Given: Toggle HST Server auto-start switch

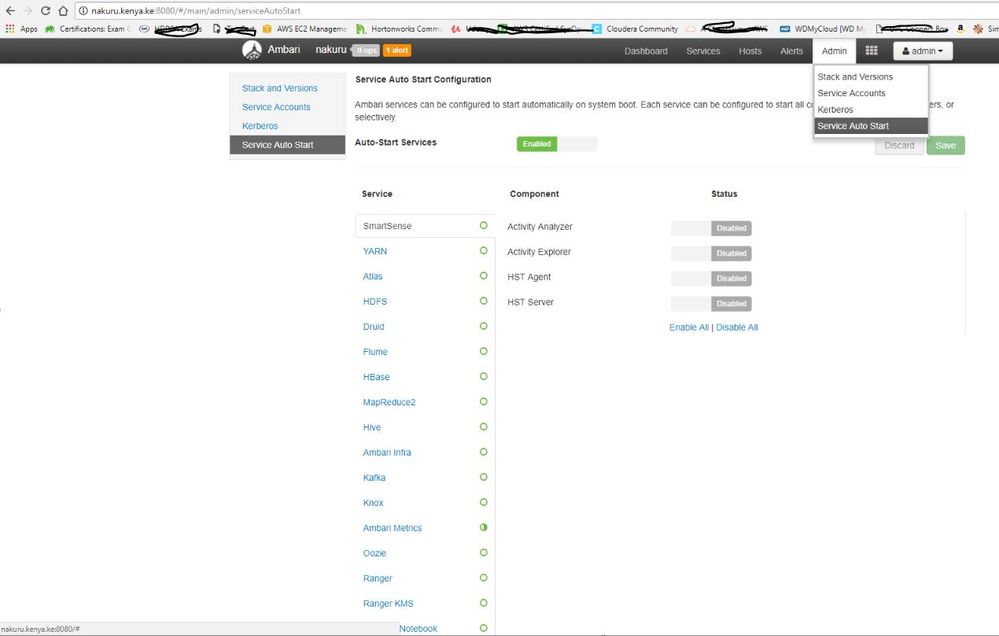Looking at the screenshot, I should [711, 303].
